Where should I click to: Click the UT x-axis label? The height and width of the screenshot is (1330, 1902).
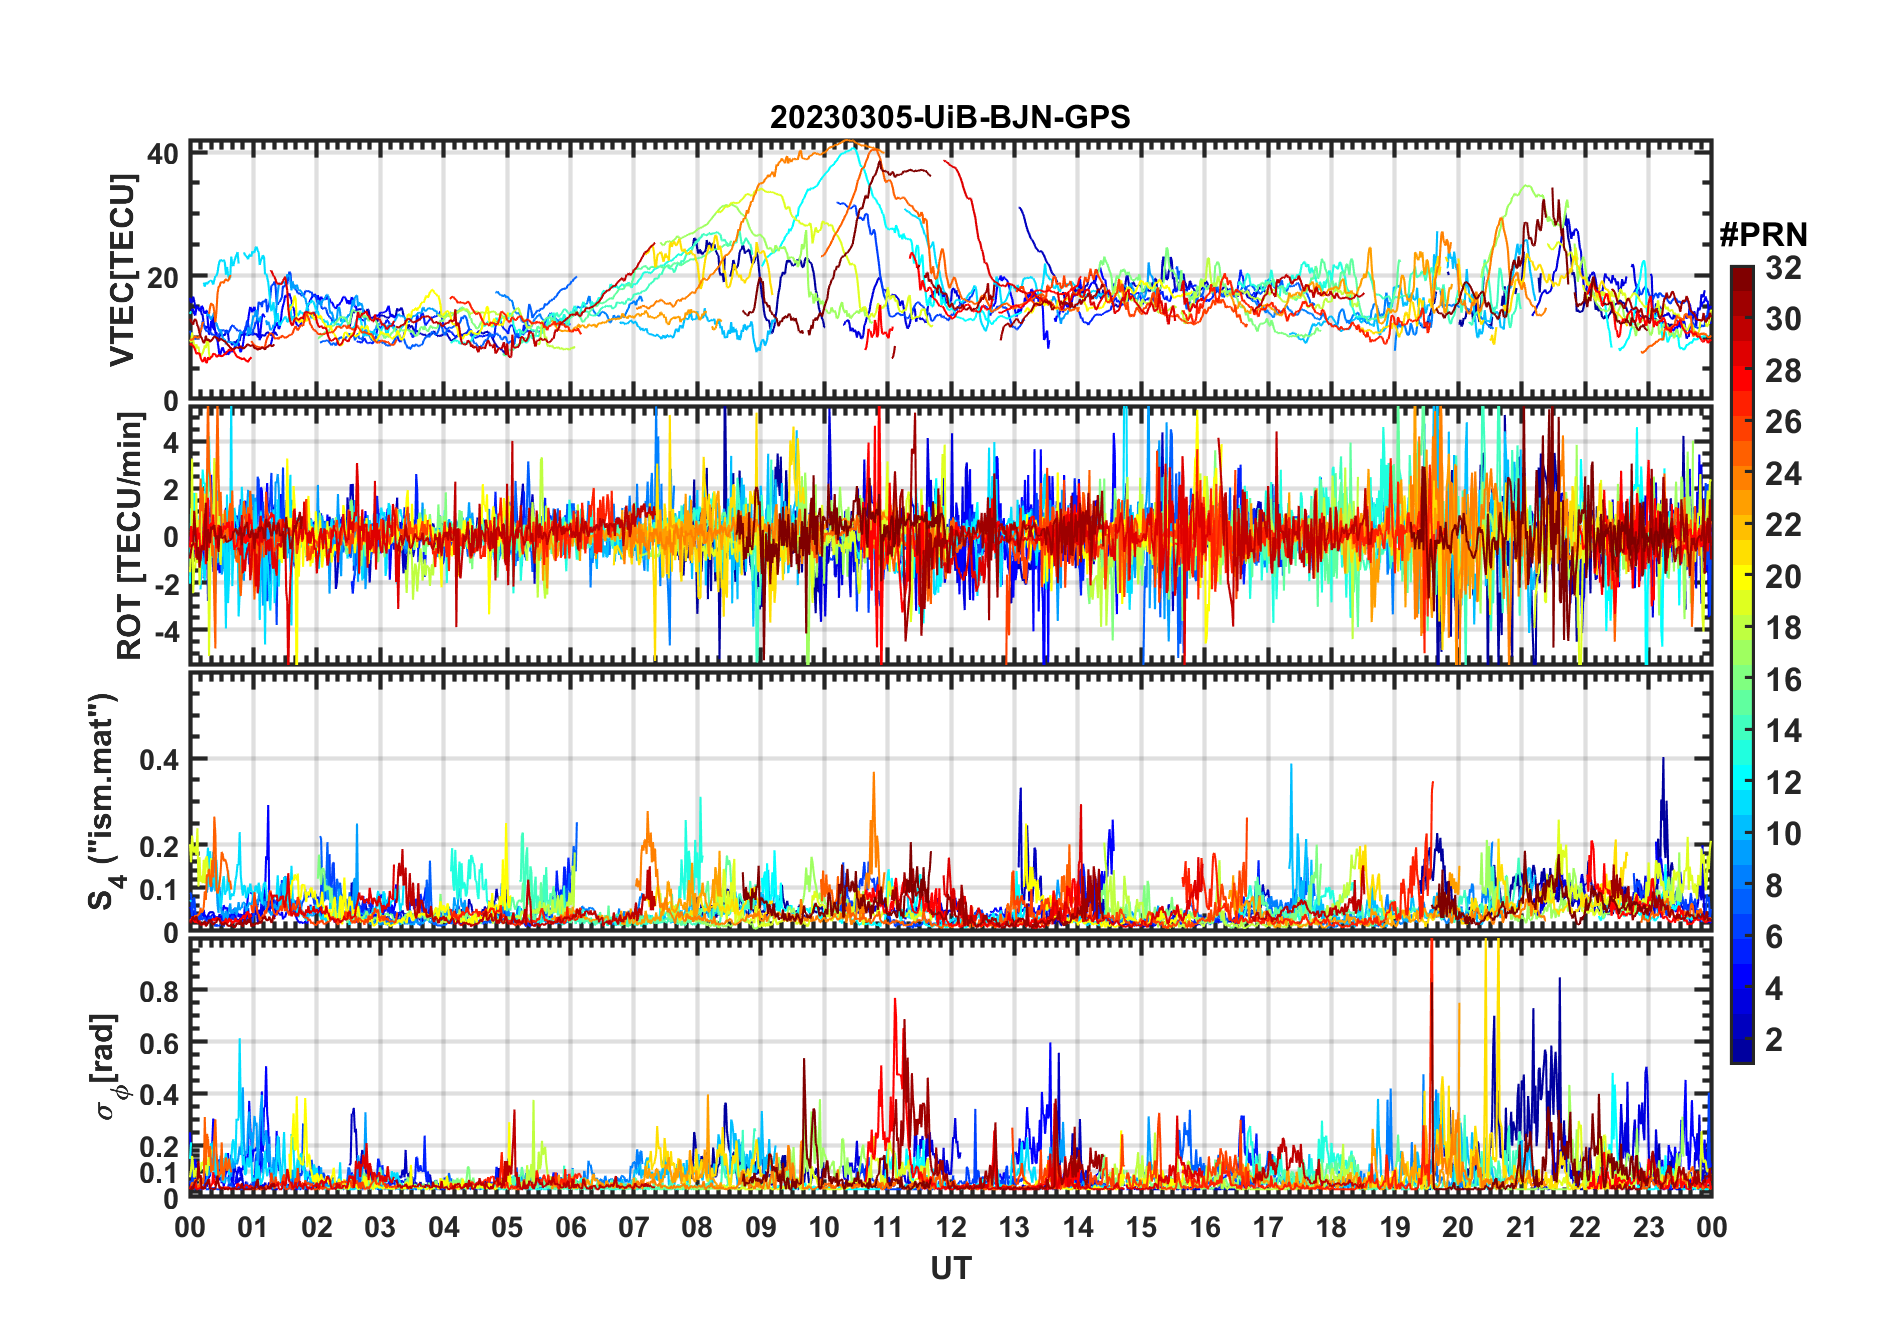pos(950,1268)
